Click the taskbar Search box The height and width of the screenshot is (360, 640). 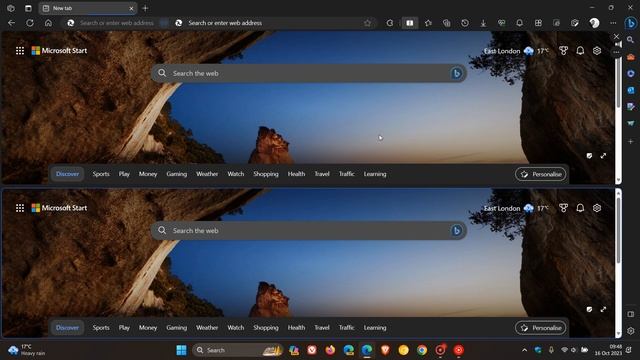coord(238,350)
